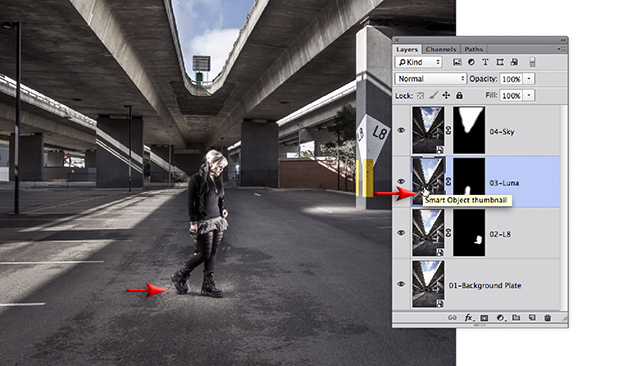Click the 02-L8 layer name
The width and height of the screenshot is (620, 366).
point(500,234)
